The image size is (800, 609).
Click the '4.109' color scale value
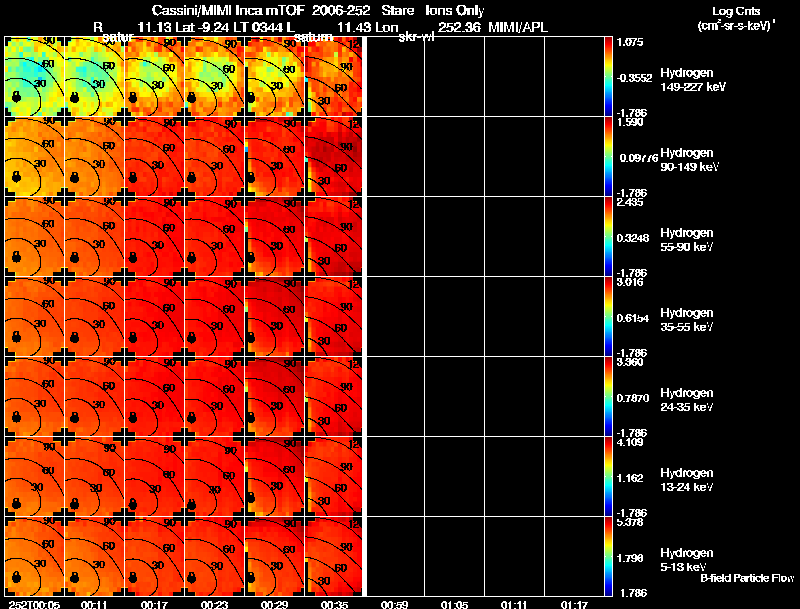(x=631, y=442)
